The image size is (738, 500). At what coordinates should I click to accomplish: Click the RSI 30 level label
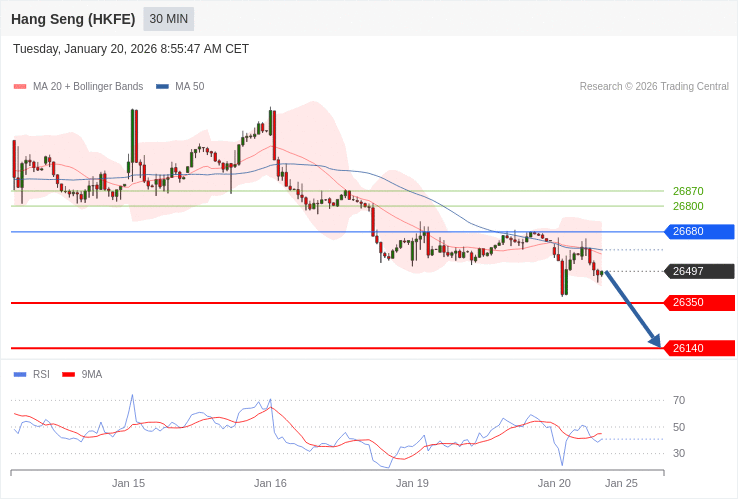pyautogui.click(x=679, y=453)
